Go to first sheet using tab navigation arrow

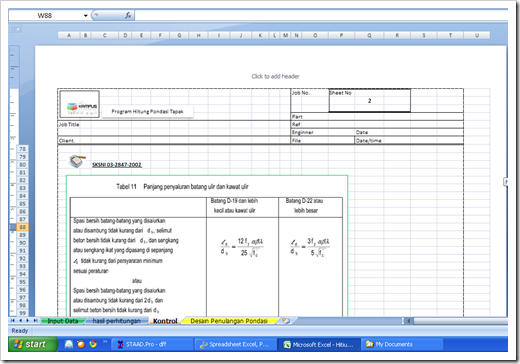click(13, 321)
